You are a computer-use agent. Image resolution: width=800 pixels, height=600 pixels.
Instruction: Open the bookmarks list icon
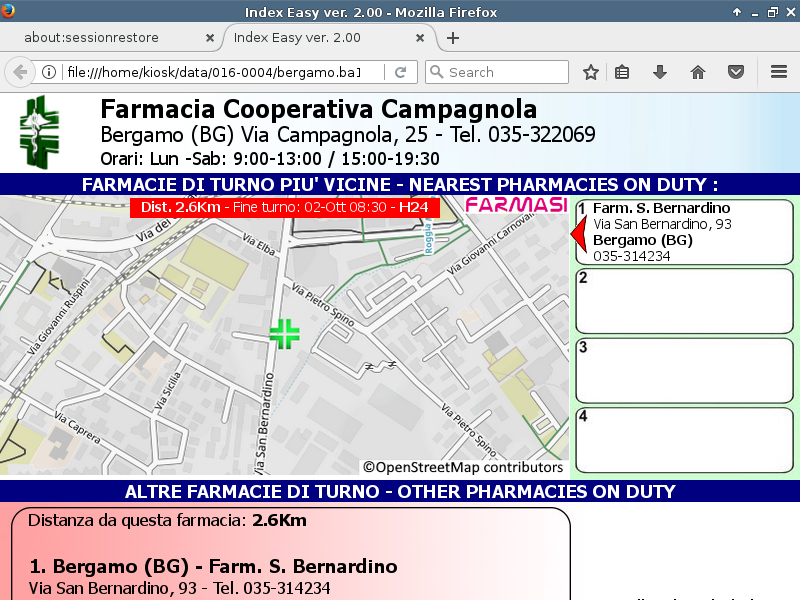click(622, 72)
